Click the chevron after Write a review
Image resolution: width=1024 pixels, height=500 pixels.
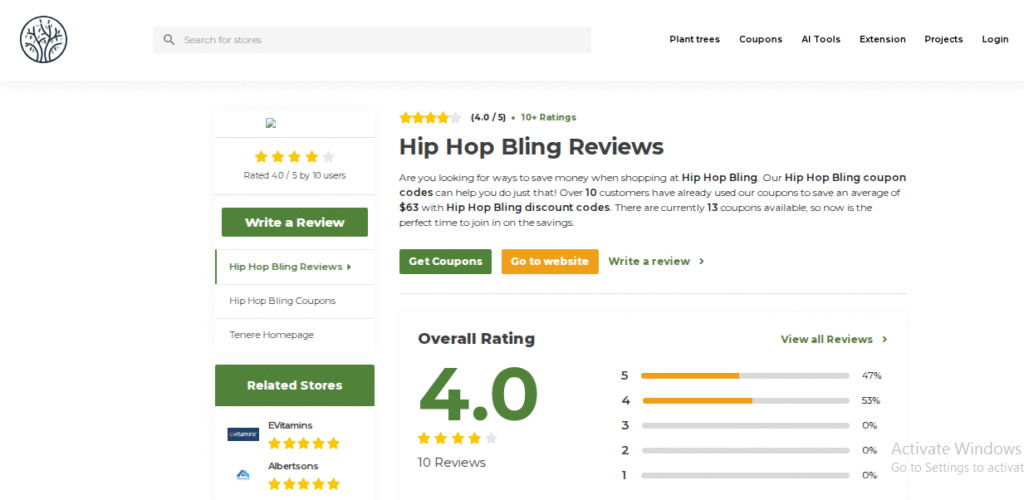(701, 261)
